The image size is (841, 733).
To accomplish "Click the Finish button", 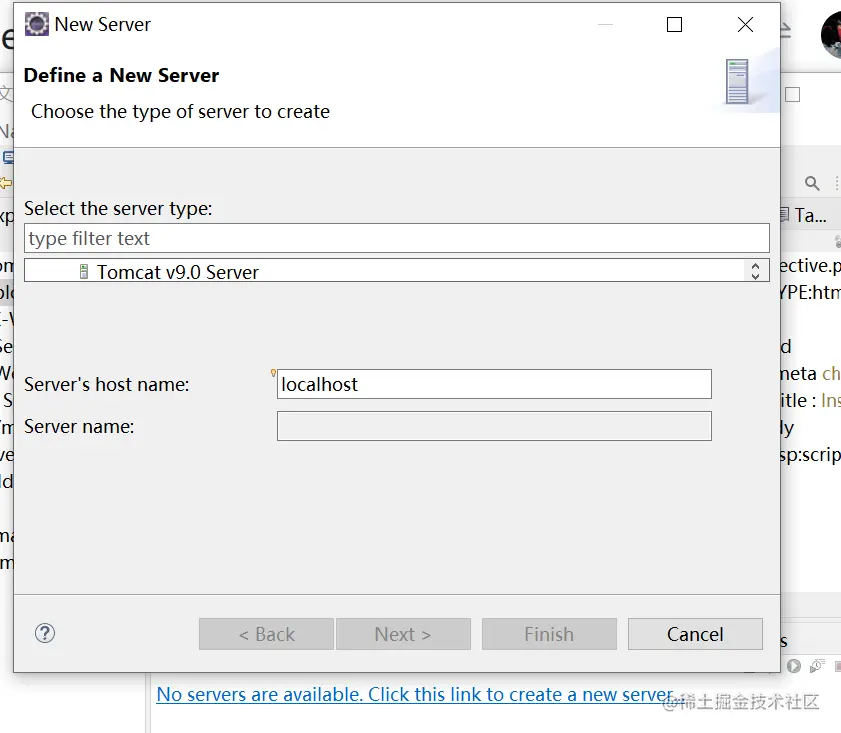I will click(549, 634).
